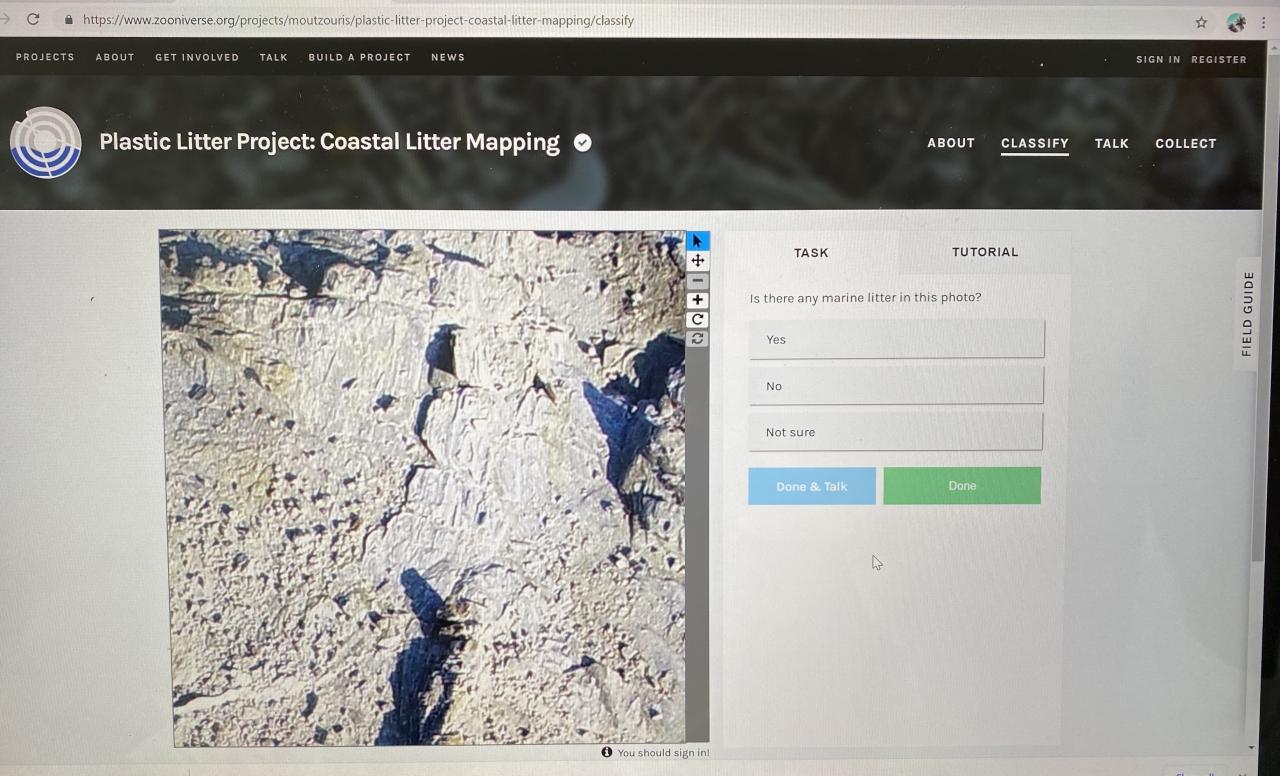Zoom in on the subject image
The width and height of the screenshot is (1280, 776).
(698, 300)
